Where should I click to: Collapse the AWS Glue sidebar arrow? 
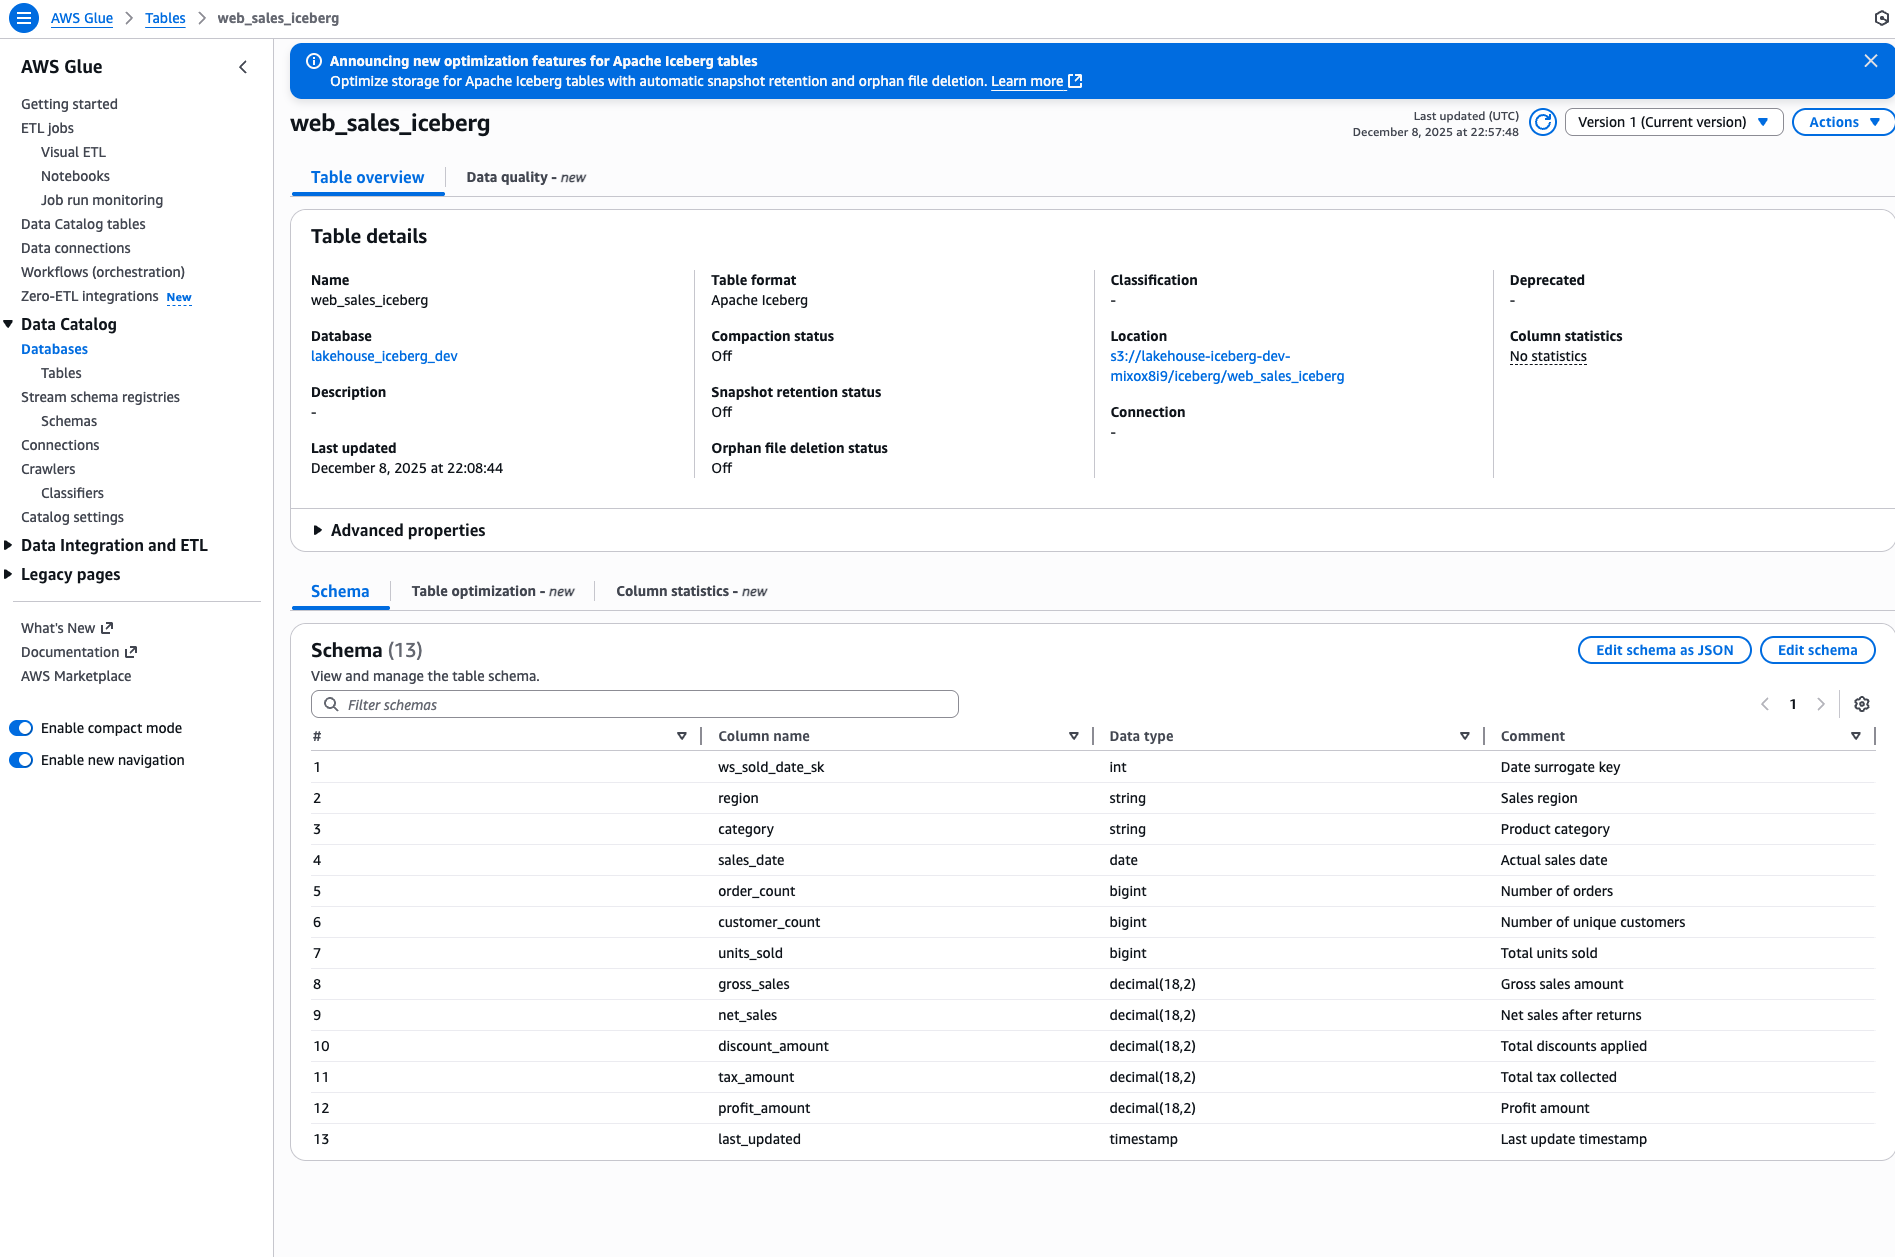243,67
